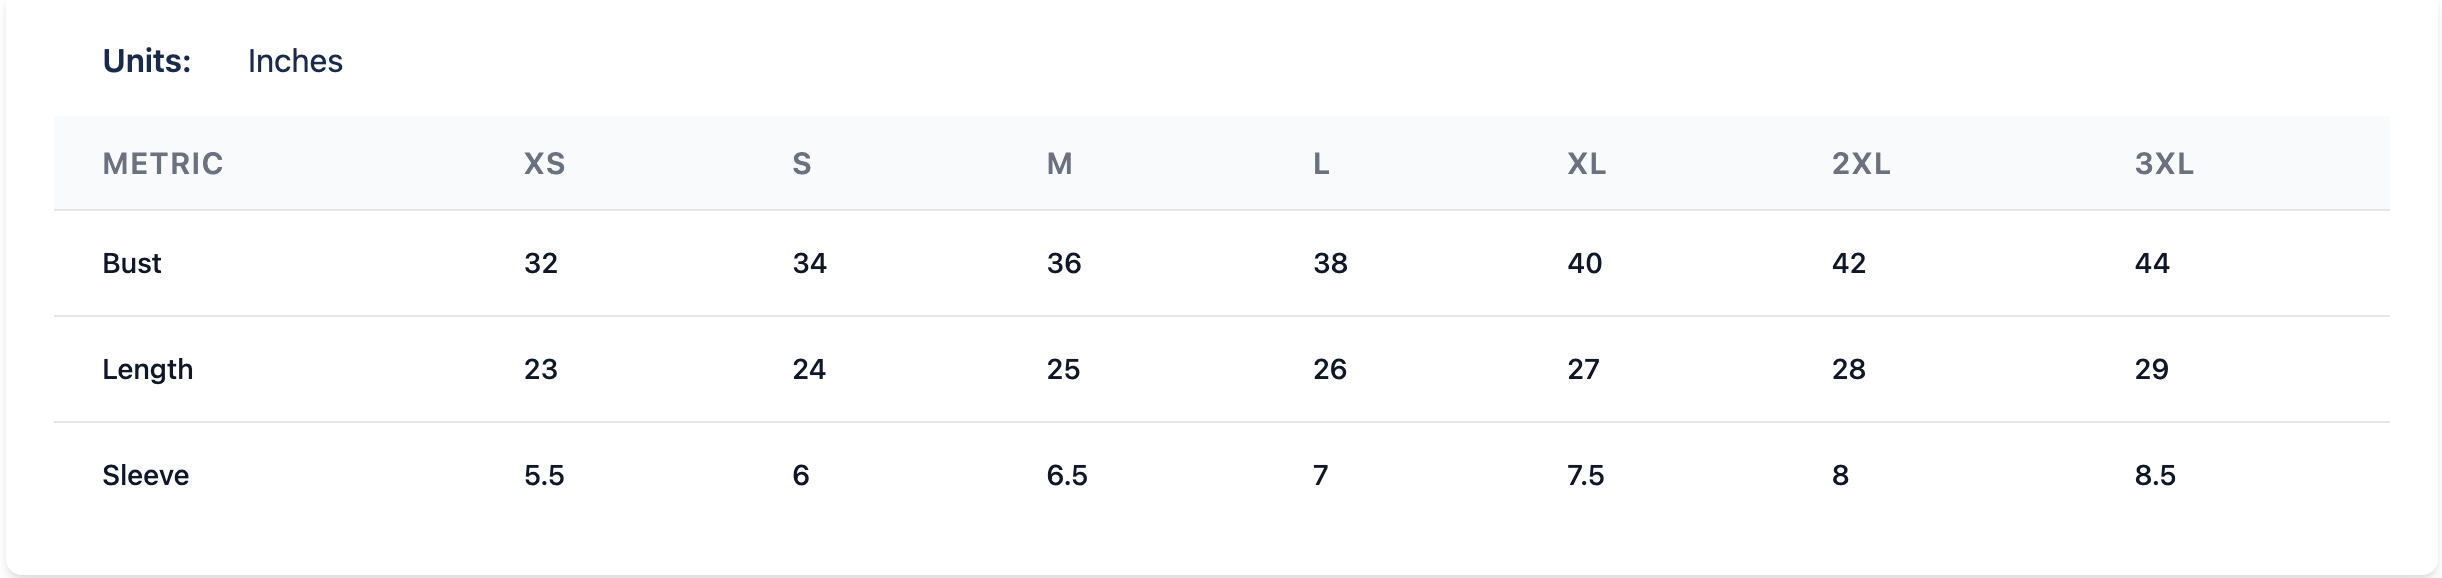Viewport: 2442px width, 578px height.
Task: Click the XS size column header
Action: click(x=544, y=163)
